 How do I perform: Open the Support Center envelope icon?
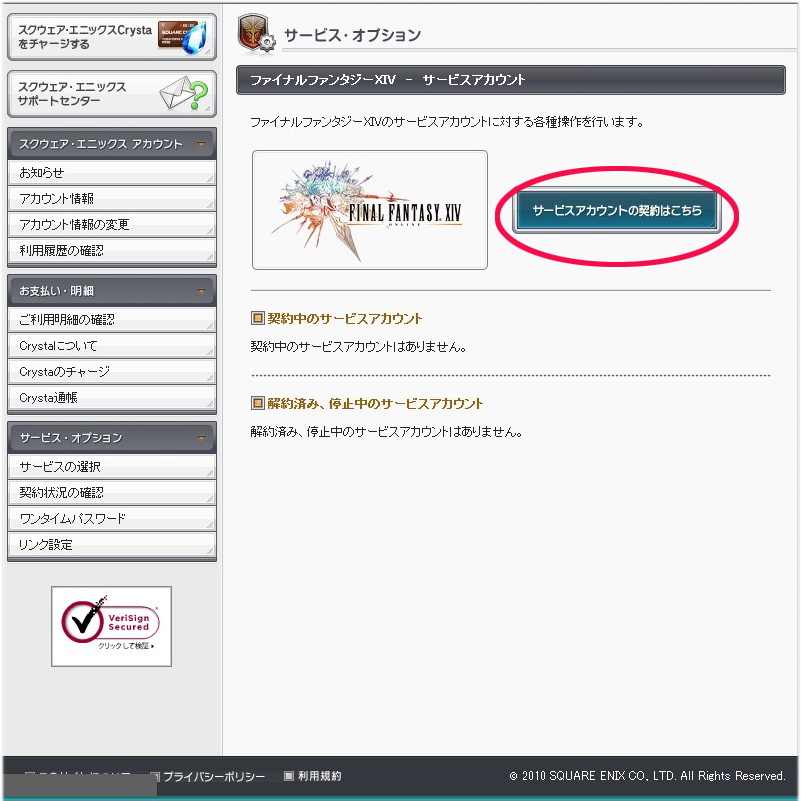point(183,93)
